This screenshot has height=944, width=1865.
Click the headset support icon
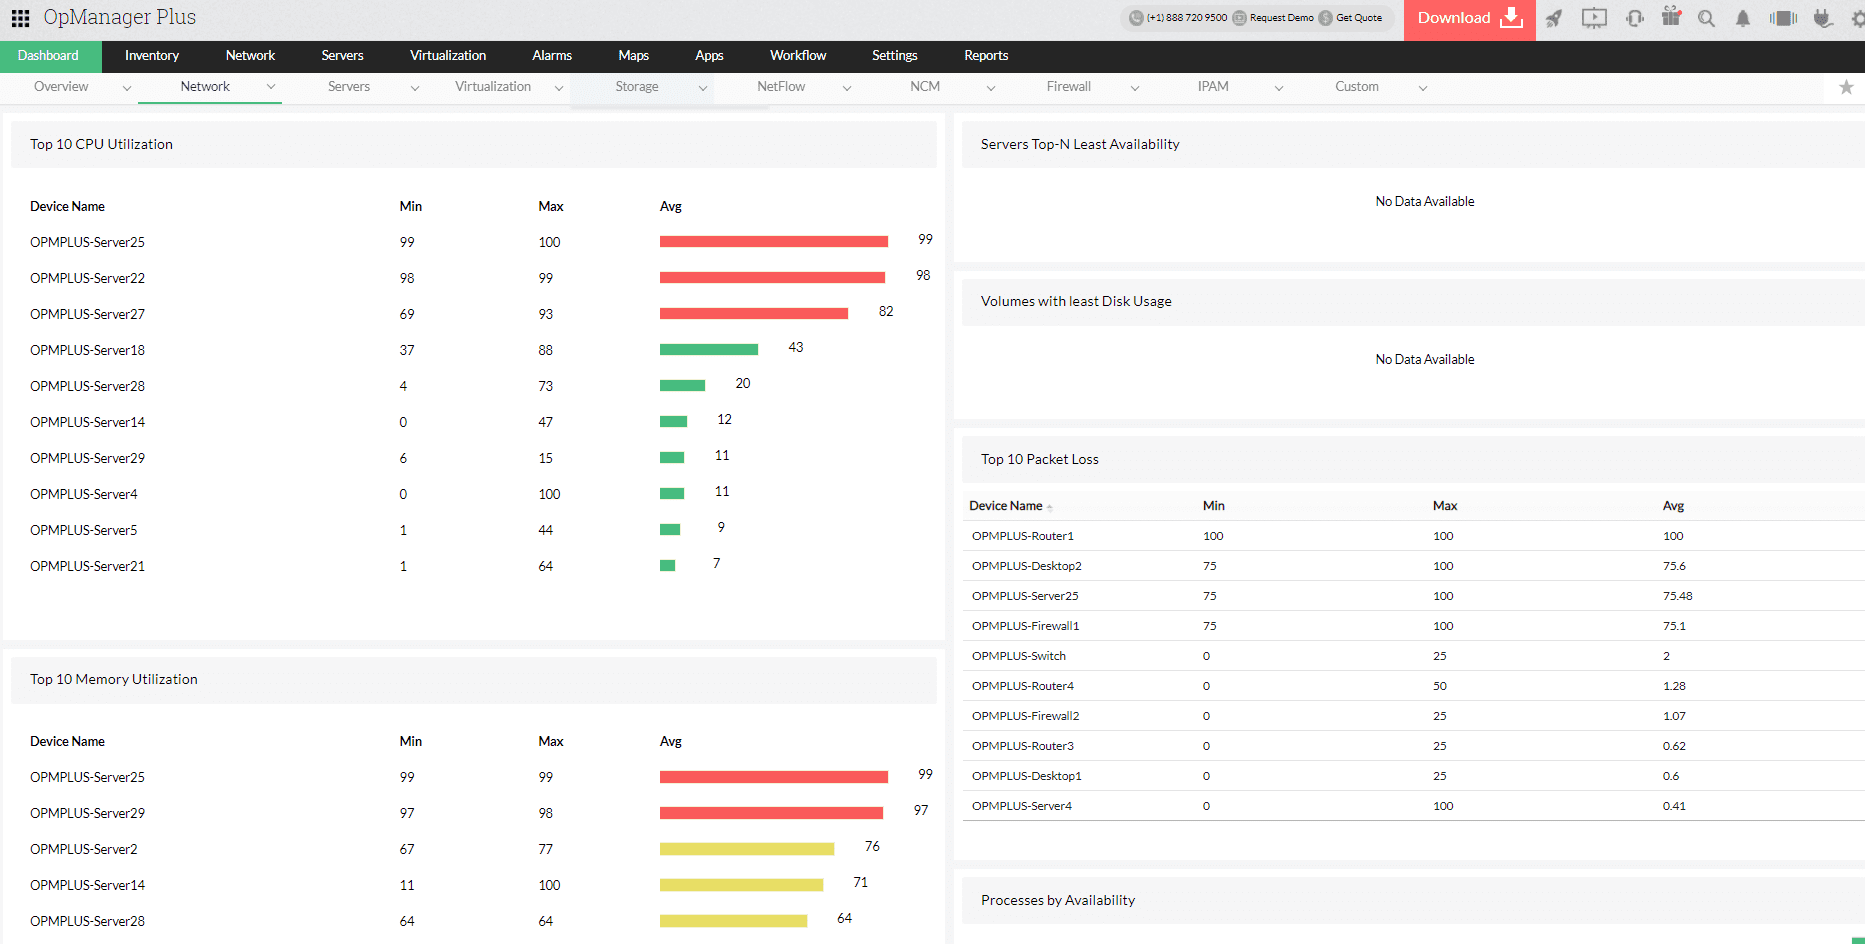pos(1635,18)
